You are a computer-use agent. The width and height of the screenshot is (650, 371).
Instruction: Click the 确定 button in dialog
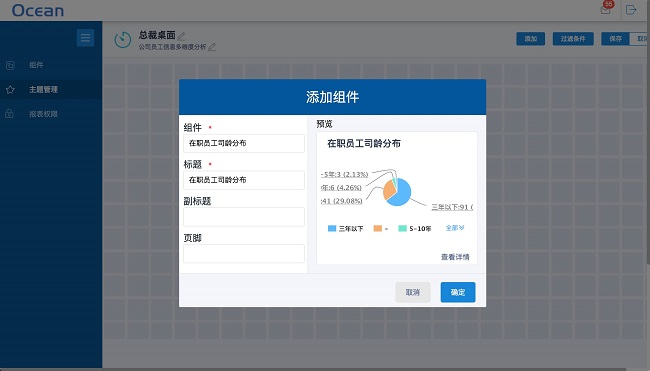click(458, 292)
